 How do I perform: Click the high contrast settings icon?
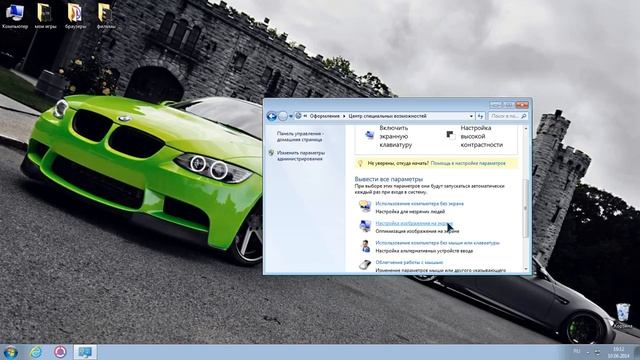tap(450, 135)
